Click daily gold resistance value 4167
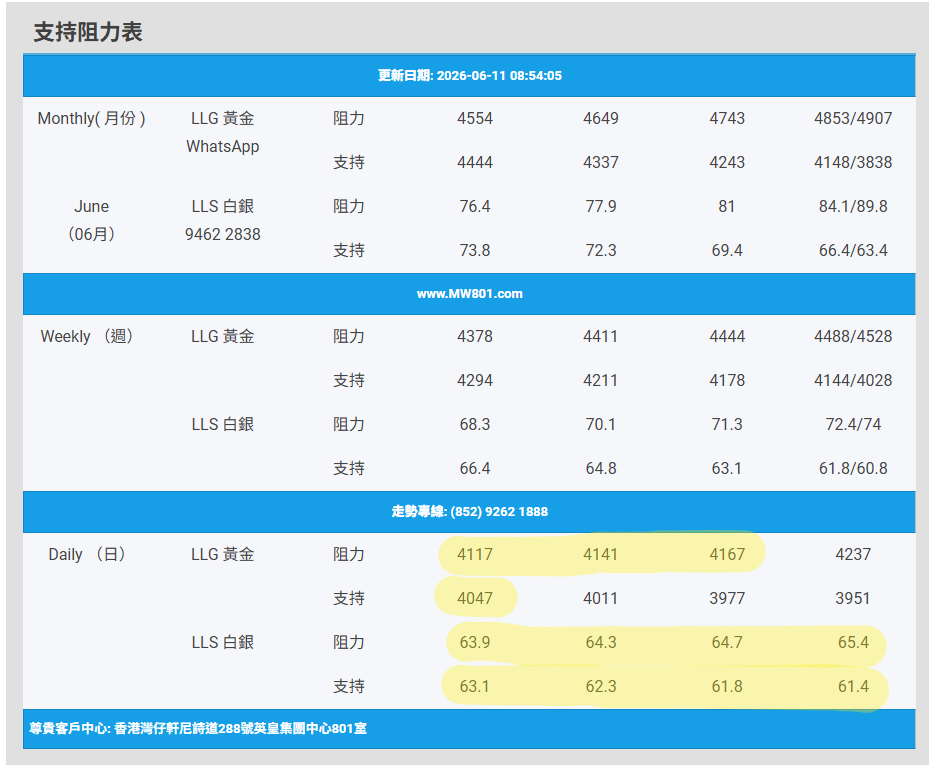935x773 pixels. point(727,555)
